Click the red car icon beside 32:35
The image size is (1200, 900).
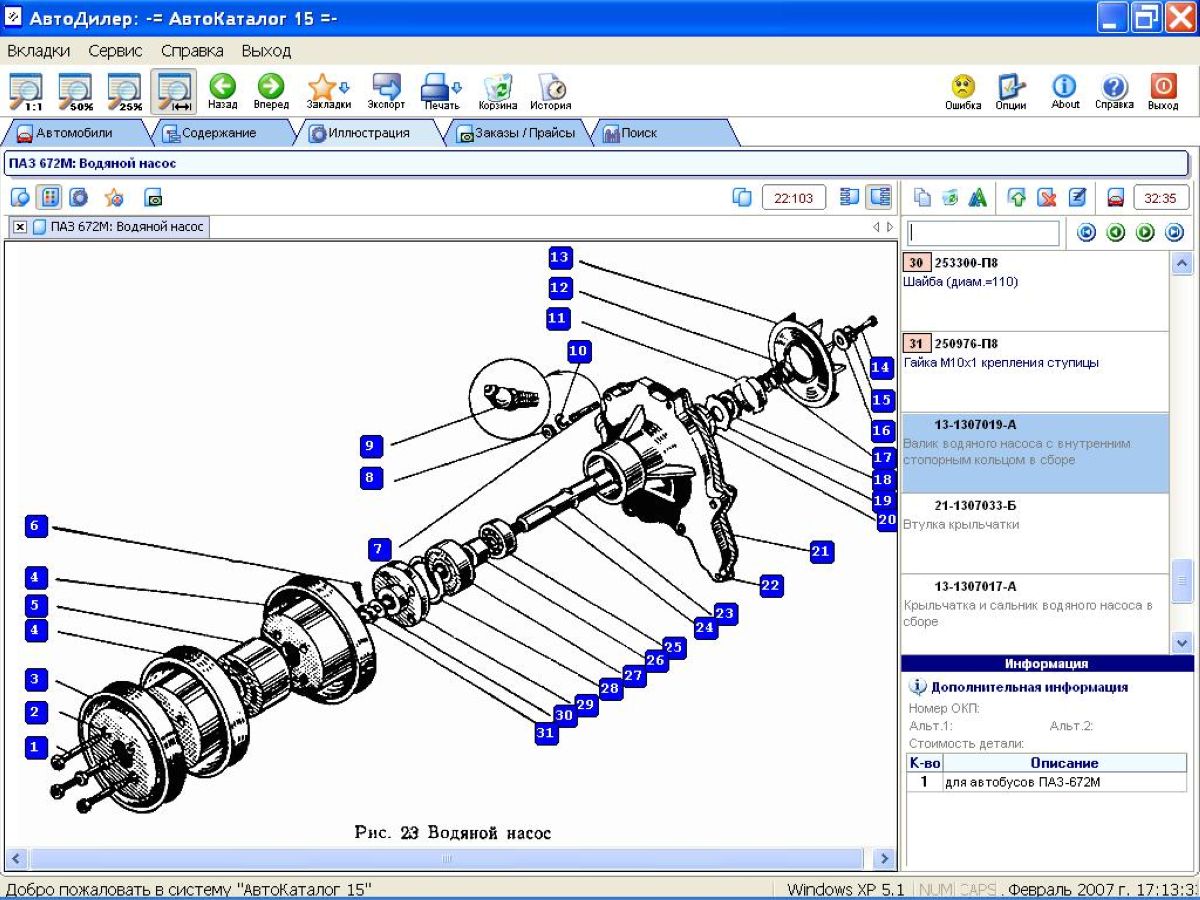1116,197
